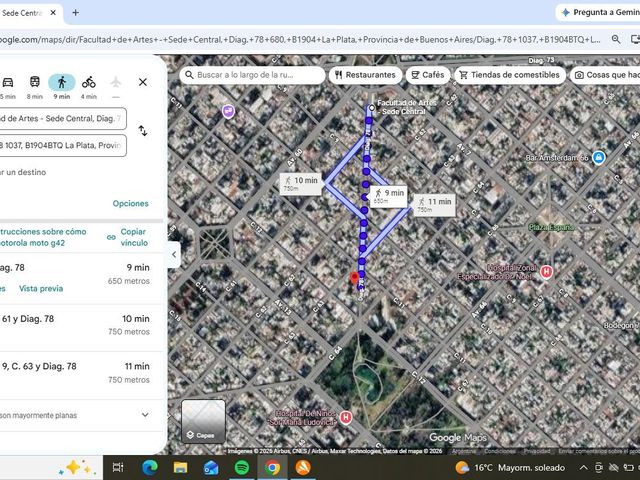Click the Plaza España label

[x=551, y=227]
